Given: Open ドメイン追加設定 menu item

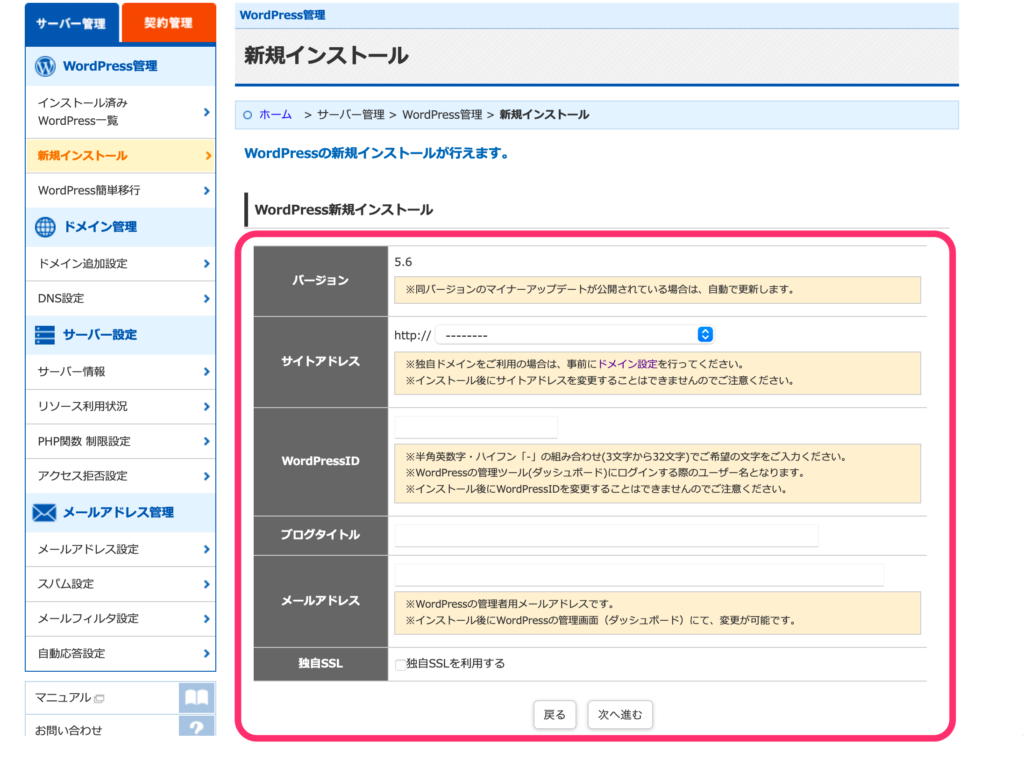Looking at the screenshot, I should pyautogui.click(x=120, y=264).
